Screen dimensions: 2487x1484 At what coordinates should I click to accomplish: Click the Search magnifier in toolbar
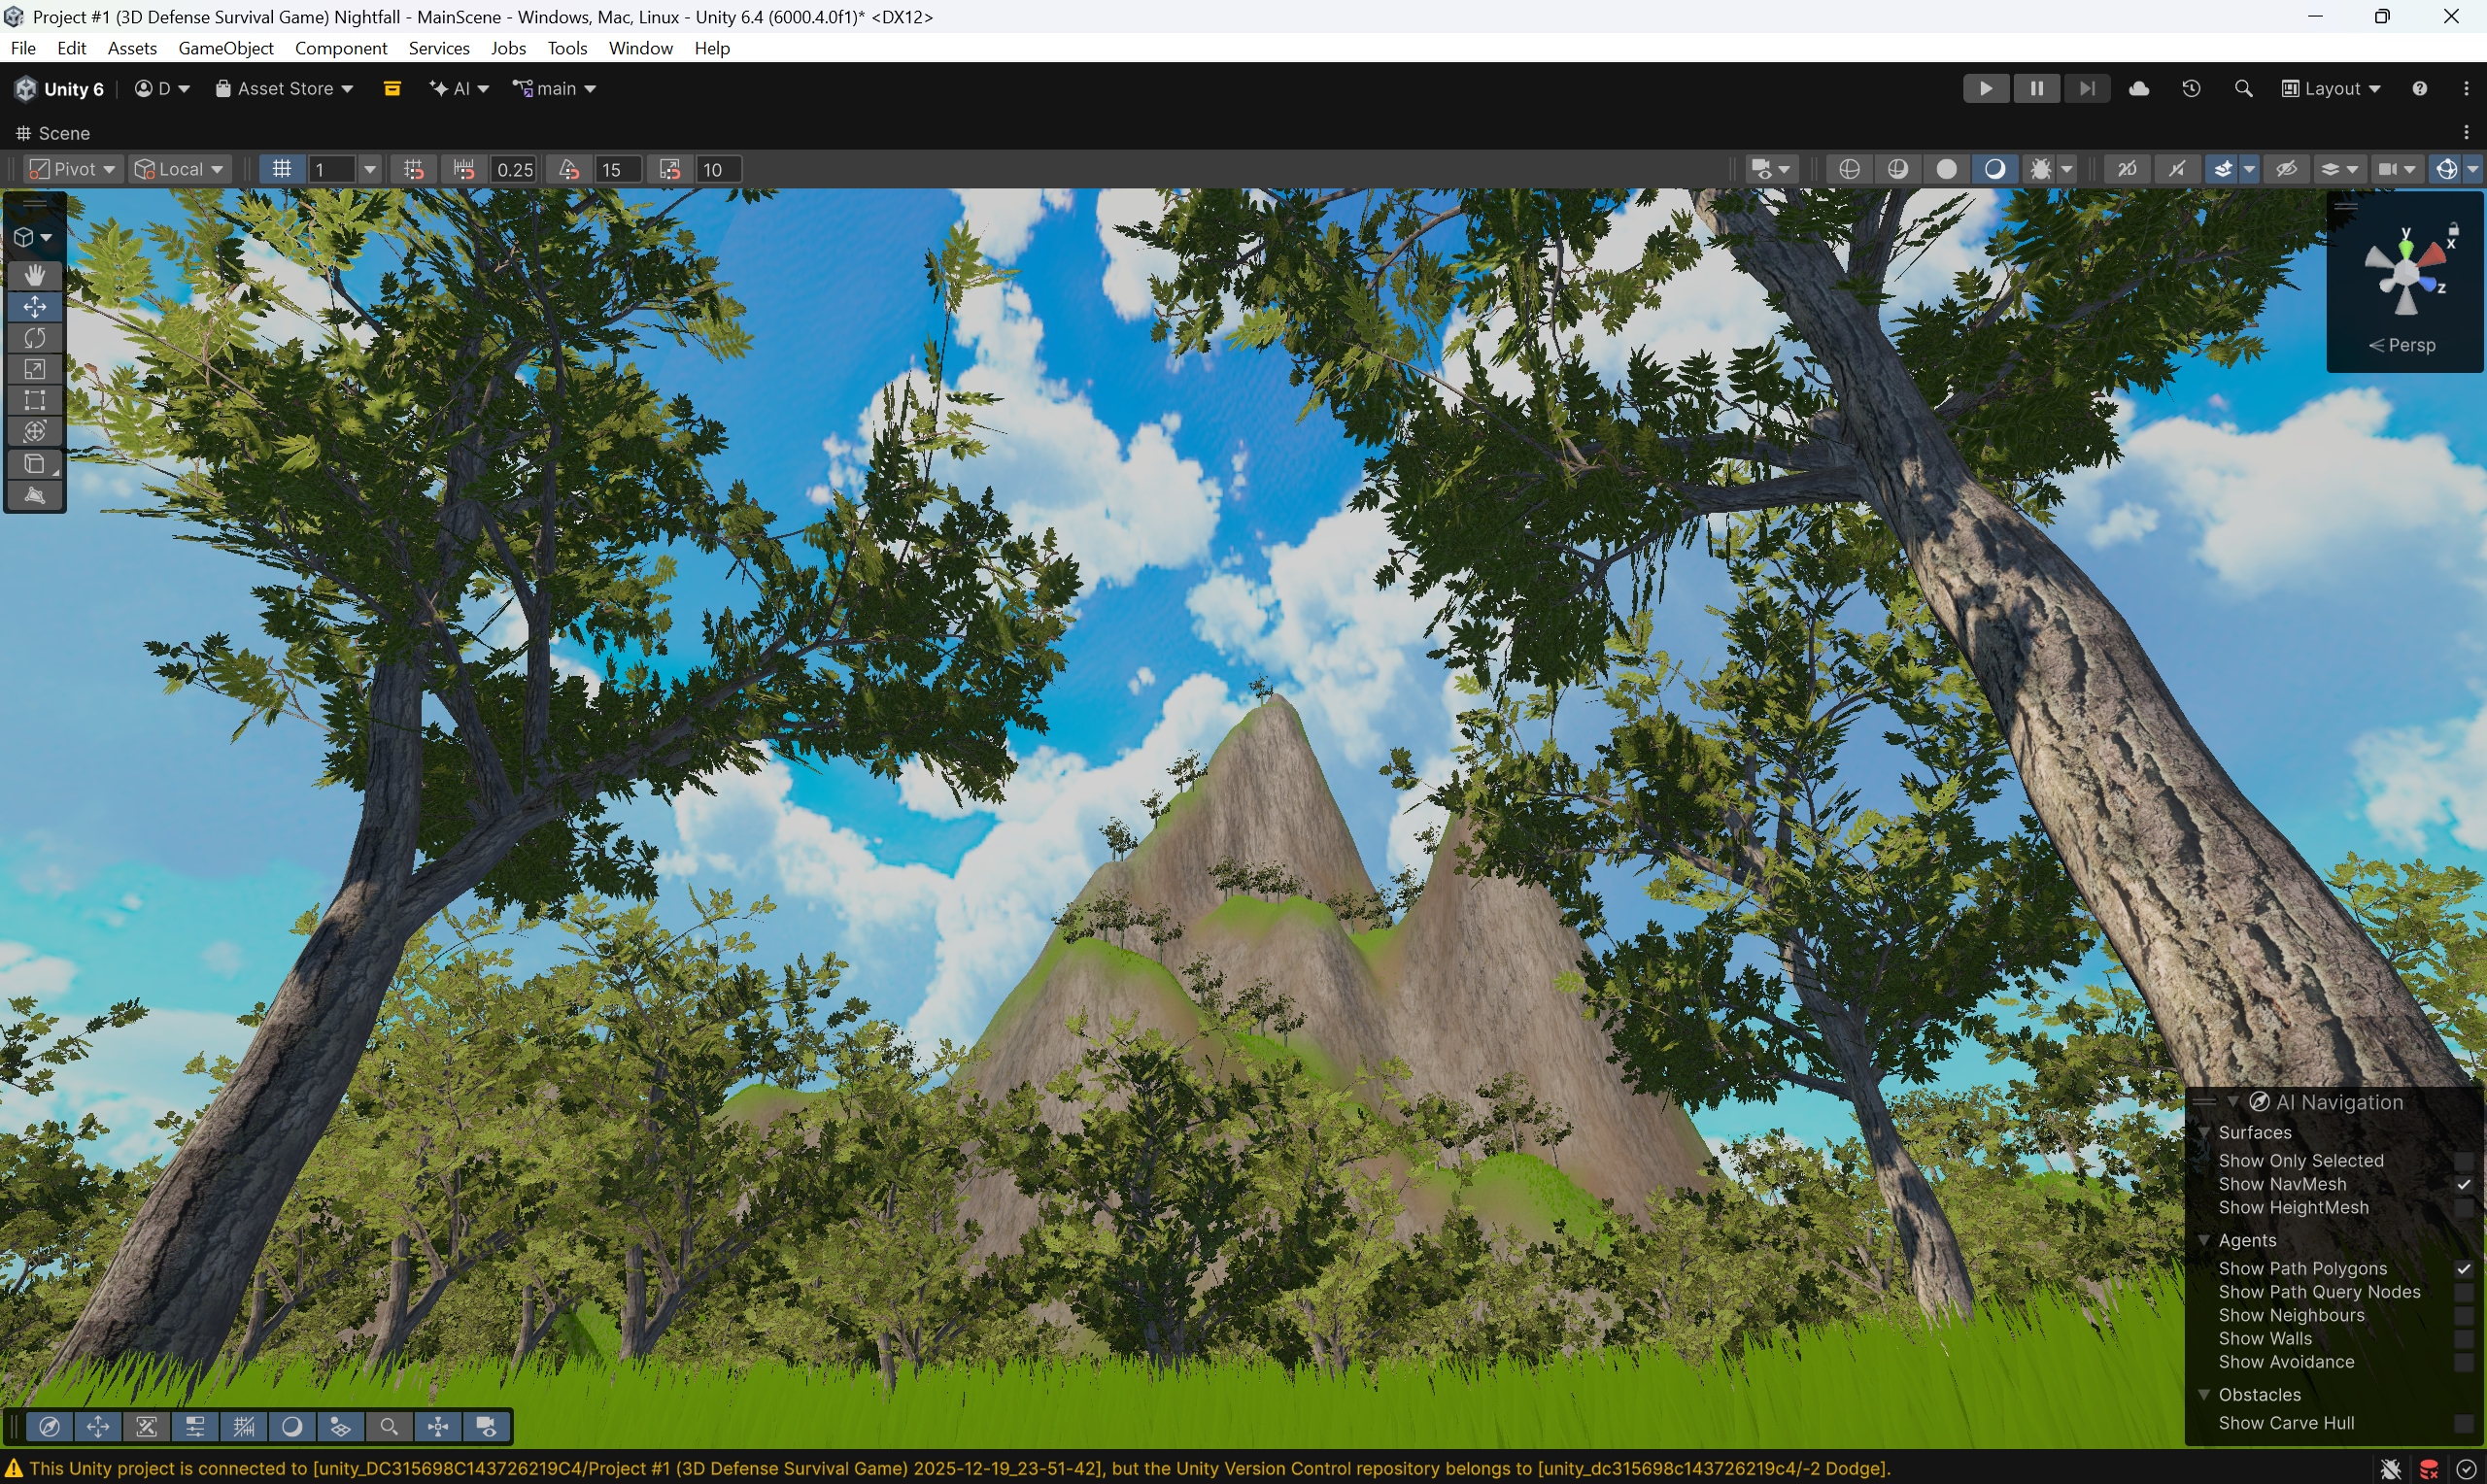[2242, 88]
